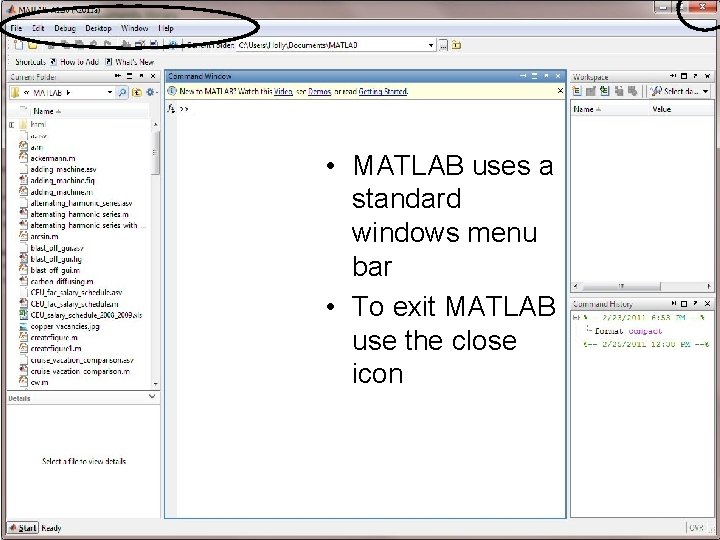The height and width of the screenshot is (540, 720).
Task: Minimize the Workspace panel with arrow-bar icon
Action: click(x=673, y=76)
